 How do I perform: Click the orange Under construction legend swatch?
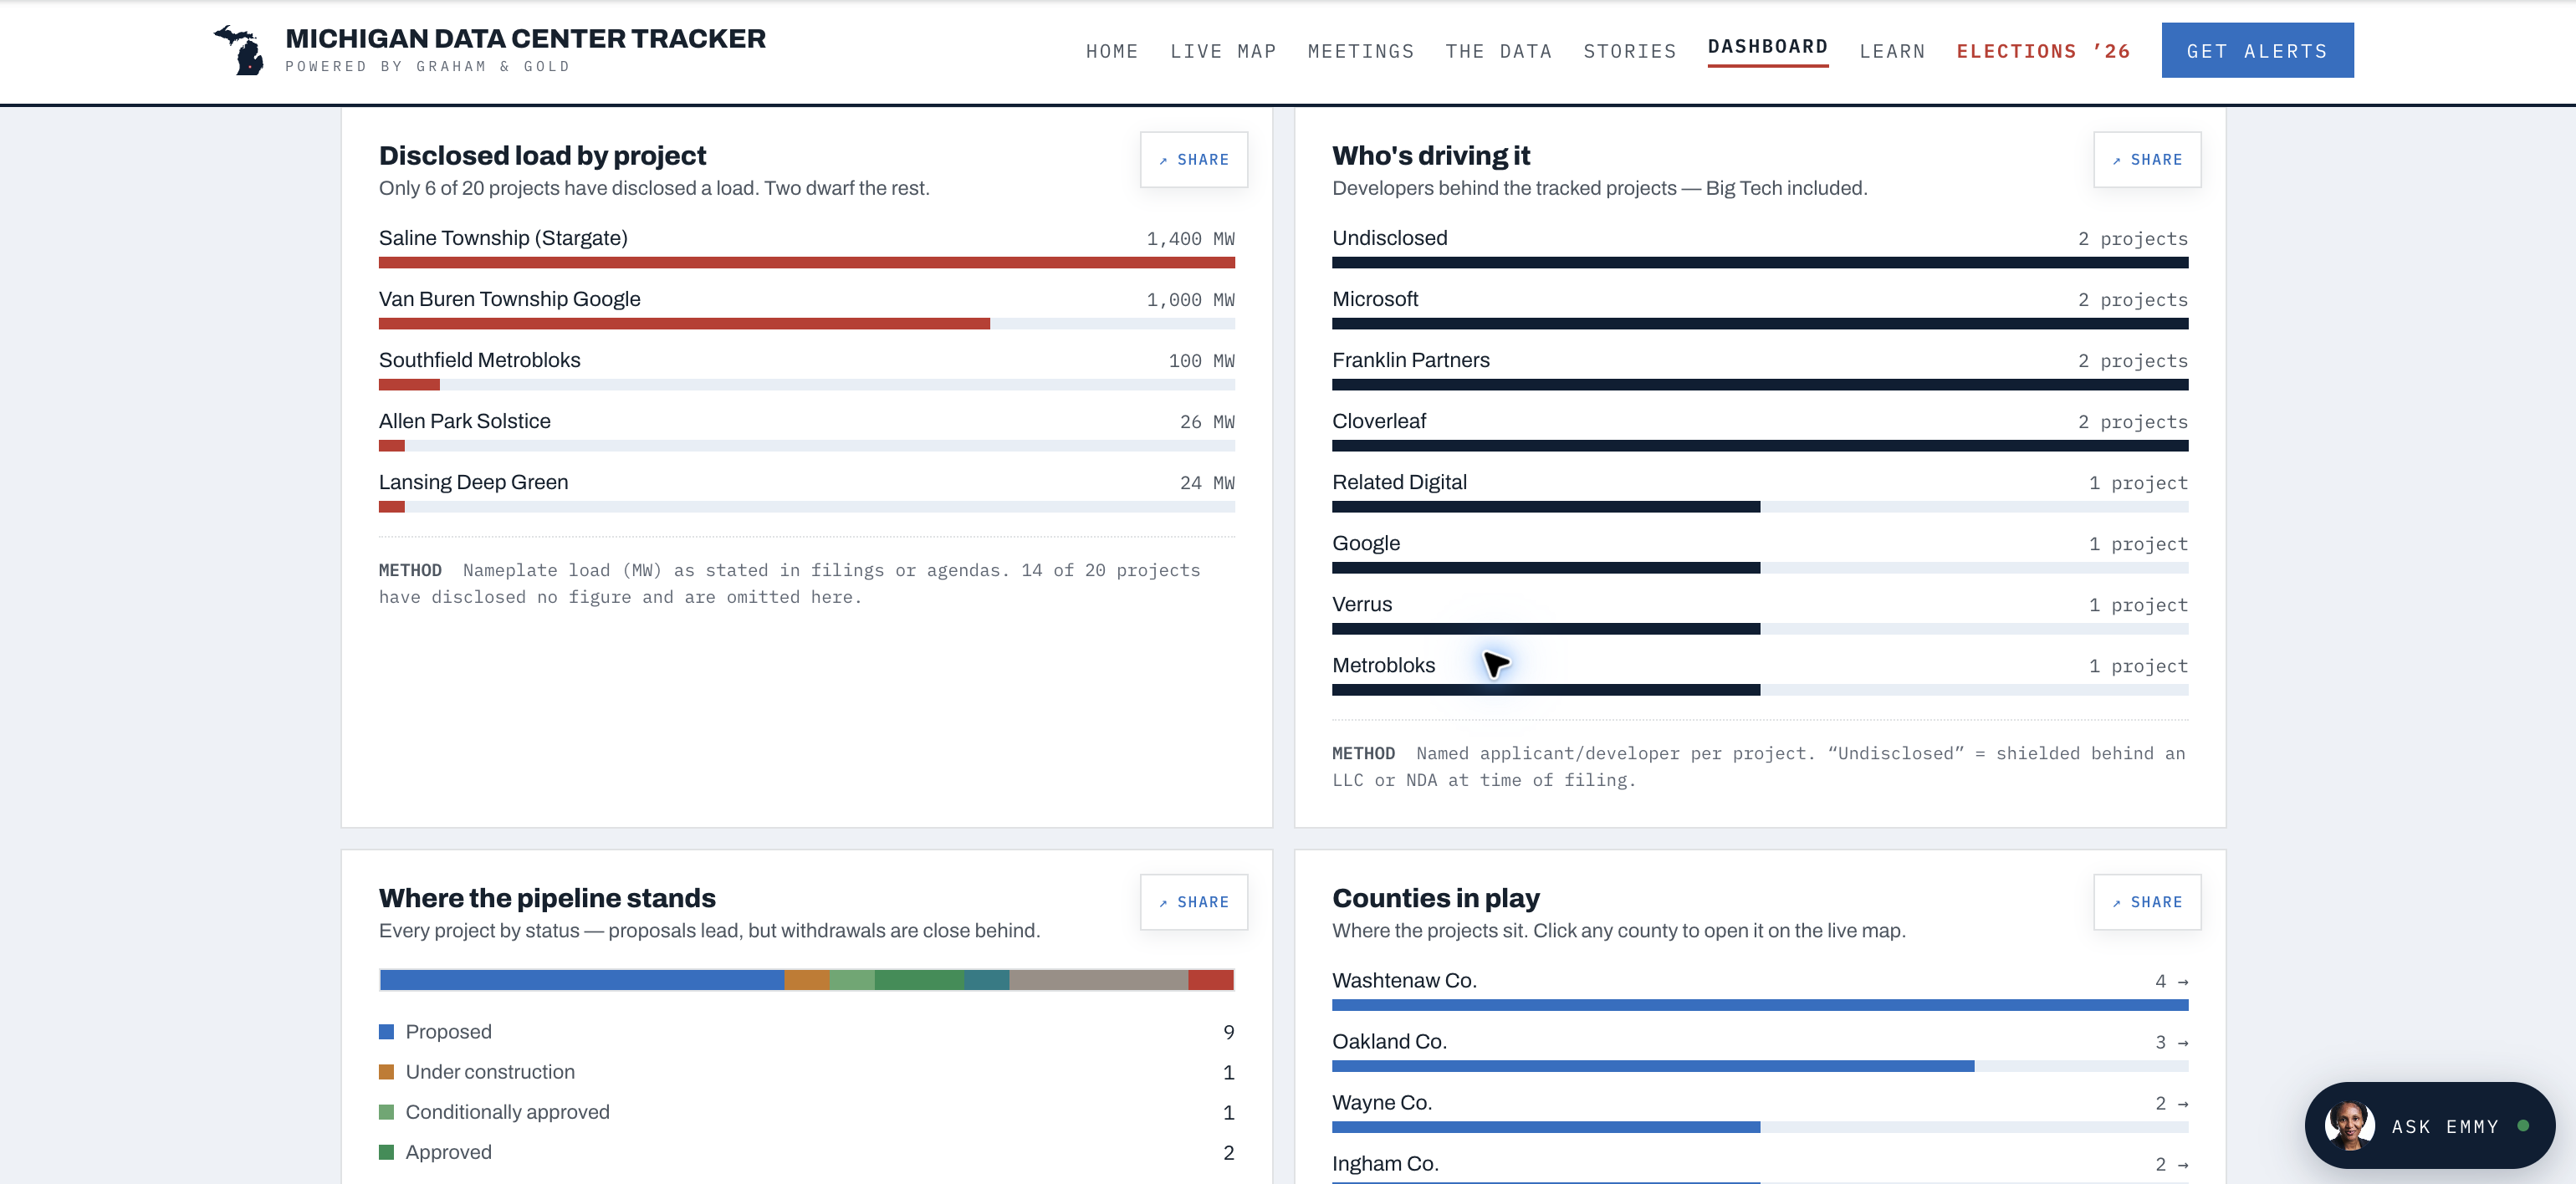click(386, 1072)
